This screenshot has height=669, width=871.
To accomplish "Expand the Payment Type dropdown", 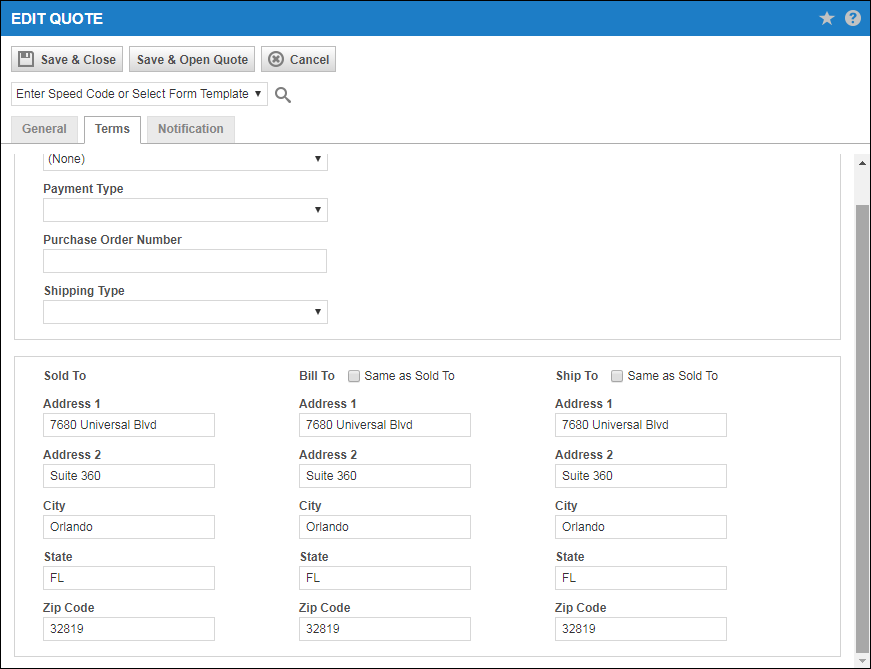I will tap(185, 210).
